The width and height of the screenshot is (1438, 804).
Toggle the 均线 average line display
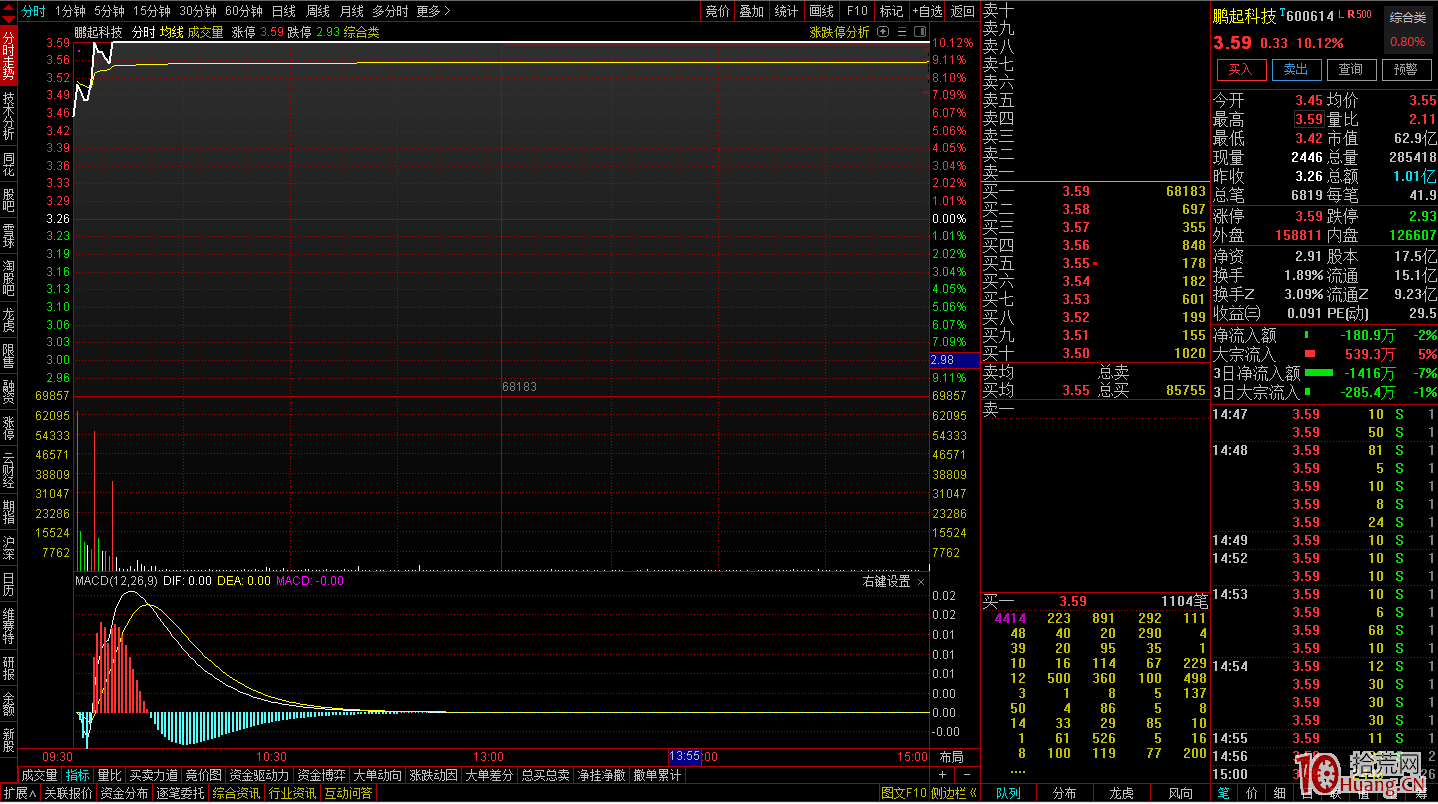point(172,32)
